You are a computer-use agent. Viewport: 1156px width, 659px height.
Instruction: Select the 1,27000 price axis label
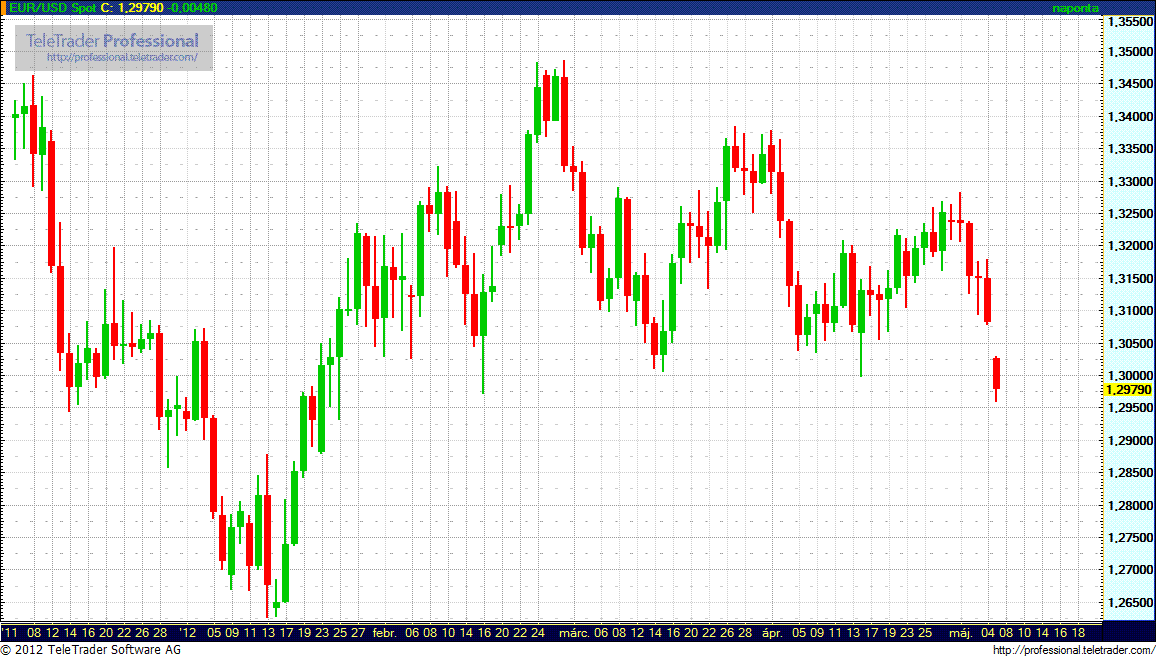[x=1128, y=571]
